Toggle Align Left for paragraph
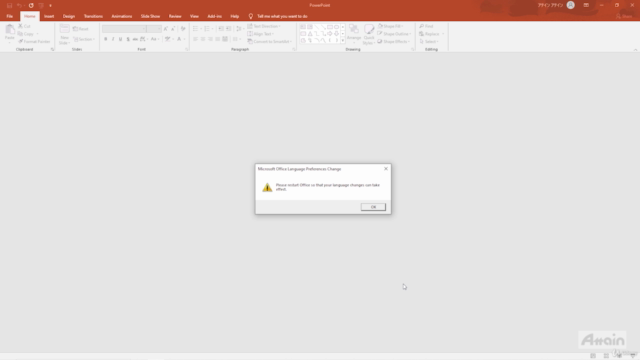 (x=195, y=39)
